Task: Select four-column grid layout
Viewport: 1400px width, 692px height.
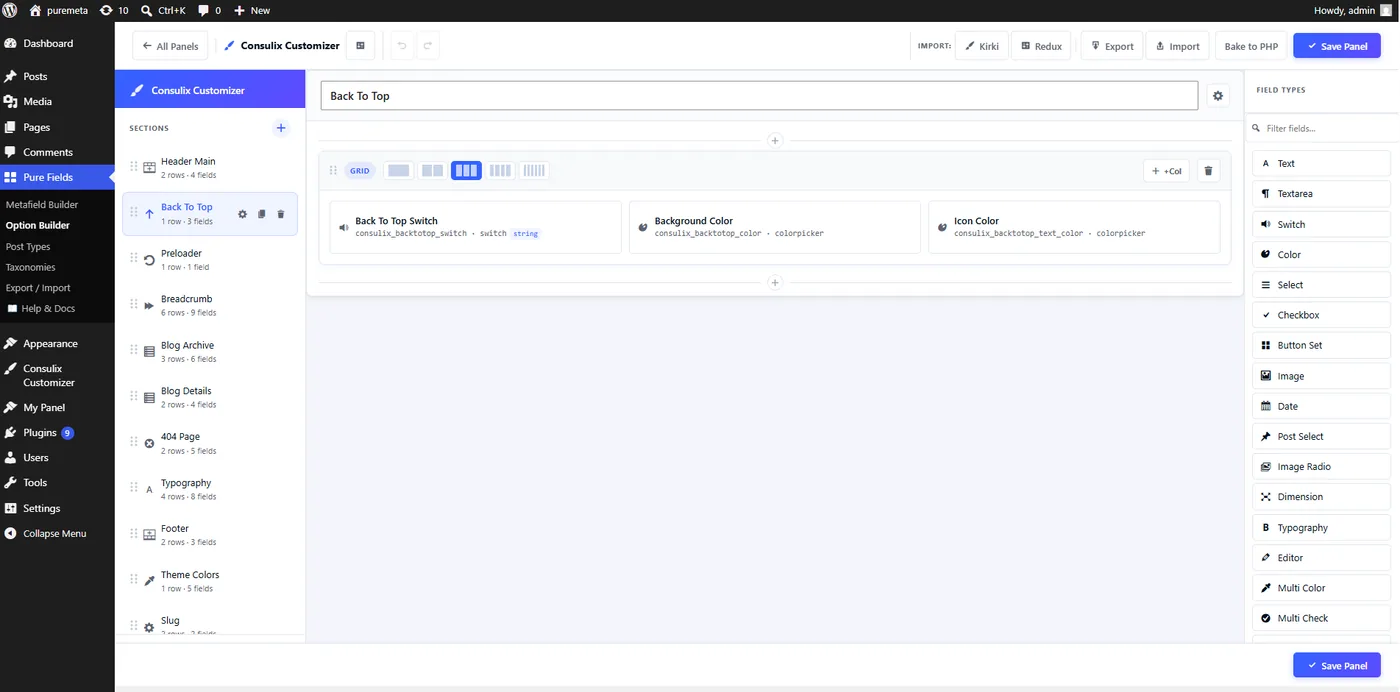Action: tap(500, 171)
